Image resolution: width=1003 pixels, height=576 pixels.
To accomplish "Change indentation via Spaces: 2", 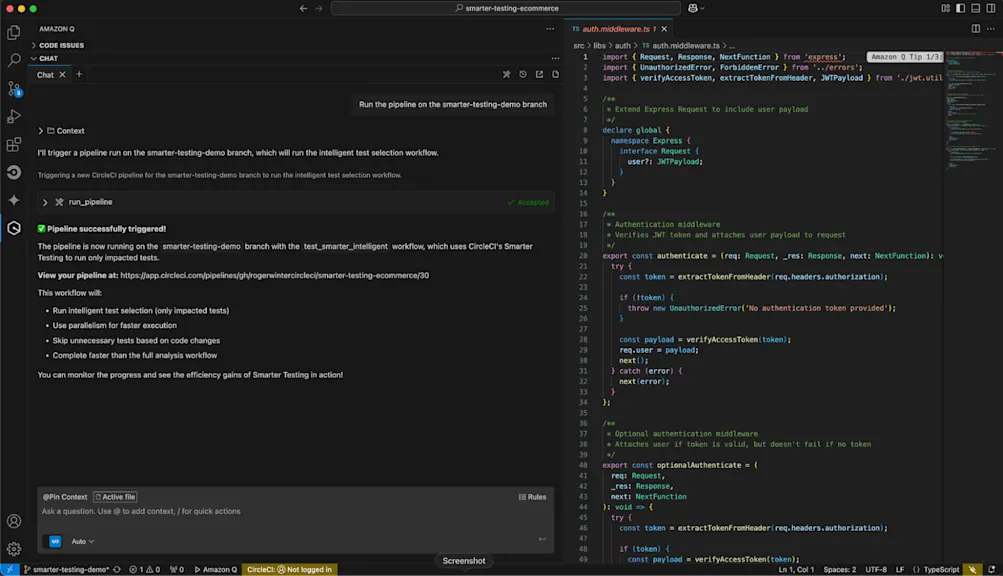I will point(839,570).
